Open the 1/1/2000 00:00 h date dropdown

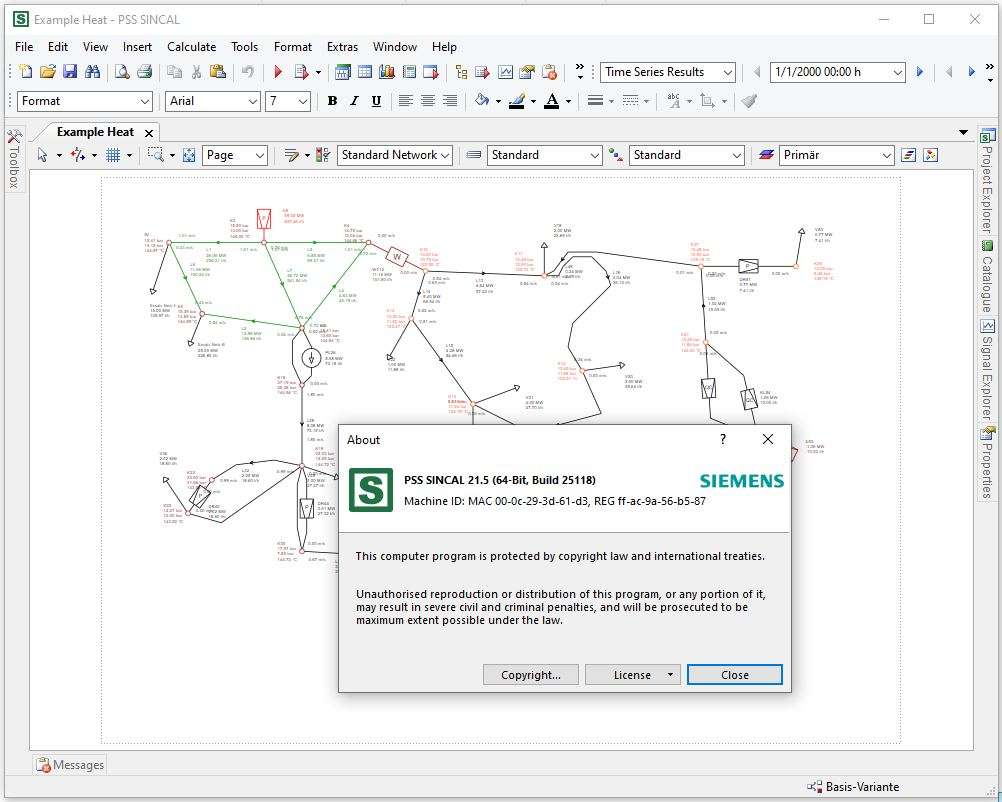tap(838, 72)
